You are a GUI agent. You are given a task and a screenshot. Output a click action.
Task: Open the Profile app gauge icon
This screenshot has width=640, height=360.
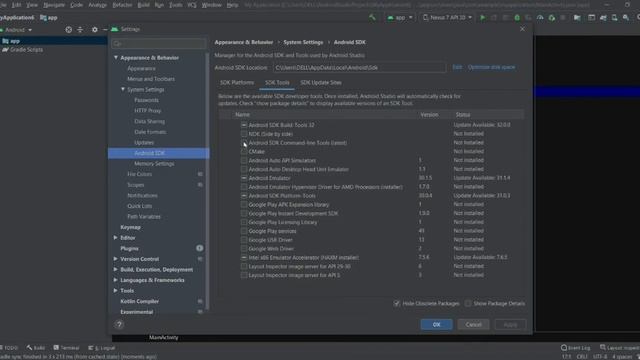point(540,18)
